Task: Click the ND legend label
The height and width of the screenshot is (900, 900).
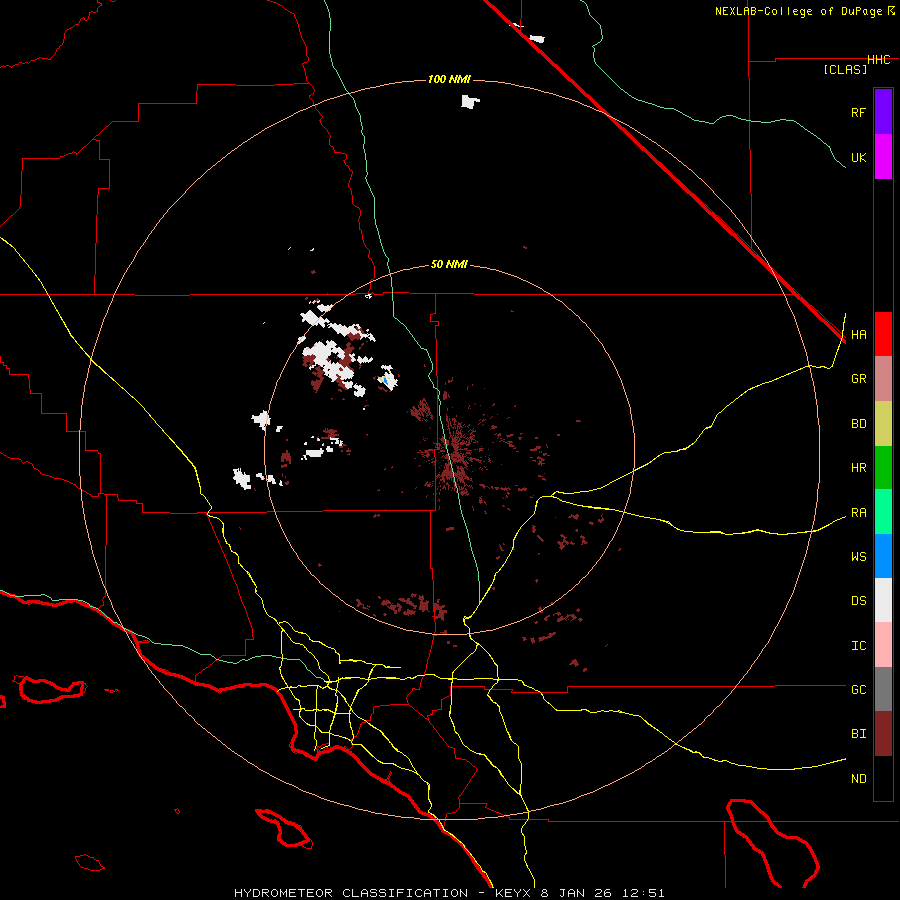Action: 858,778
